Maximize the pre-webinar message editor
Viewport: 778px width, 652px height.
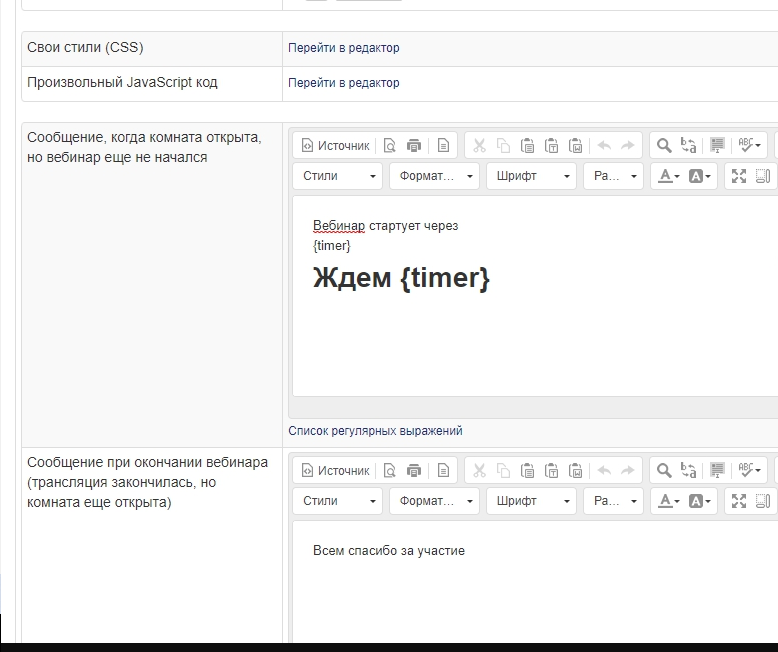coord(739,176)
